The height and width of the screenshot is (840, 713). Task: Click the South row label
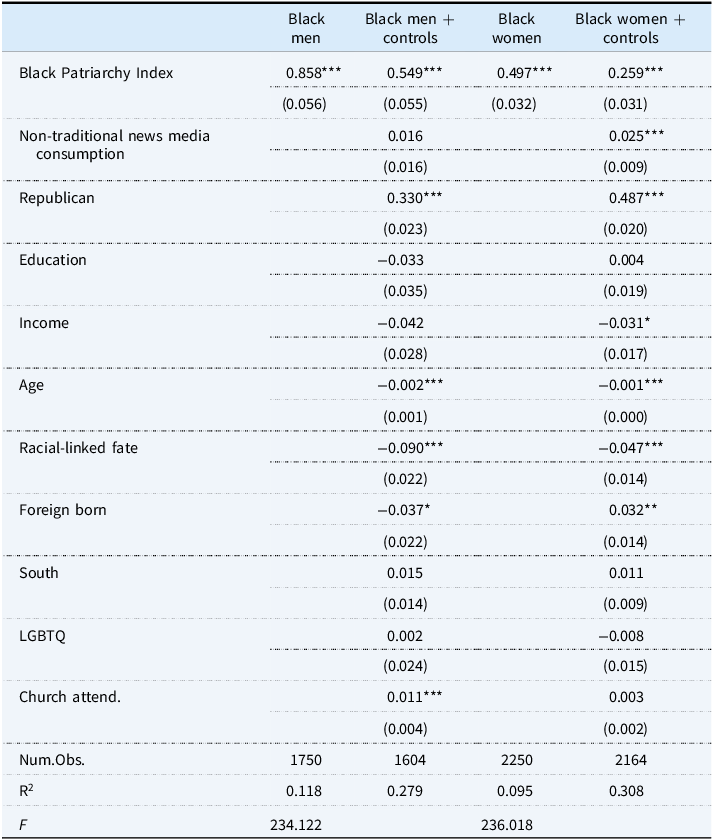pos(39,573)
